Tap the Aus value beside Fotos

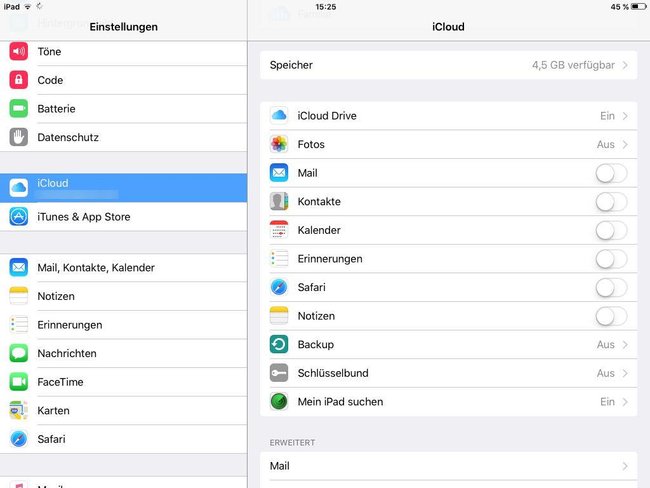[606, 145]
